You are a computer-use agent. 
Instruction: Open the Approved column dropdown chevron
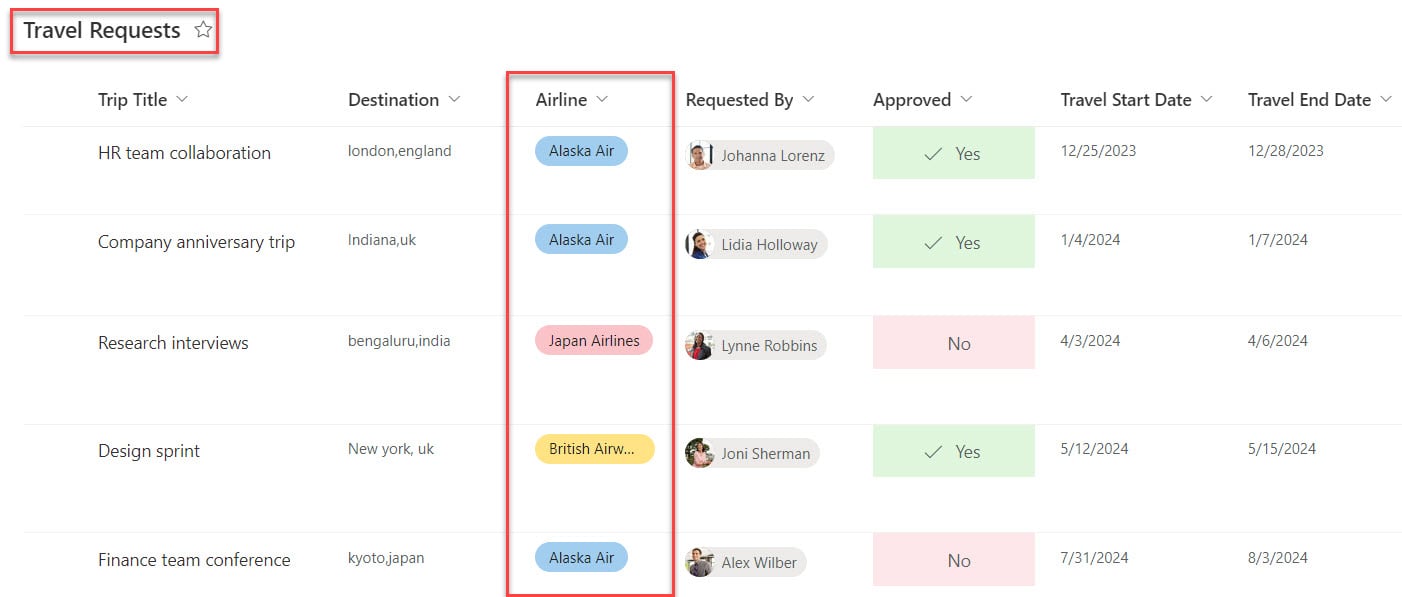pyautogui.click(x=966, y=99)
